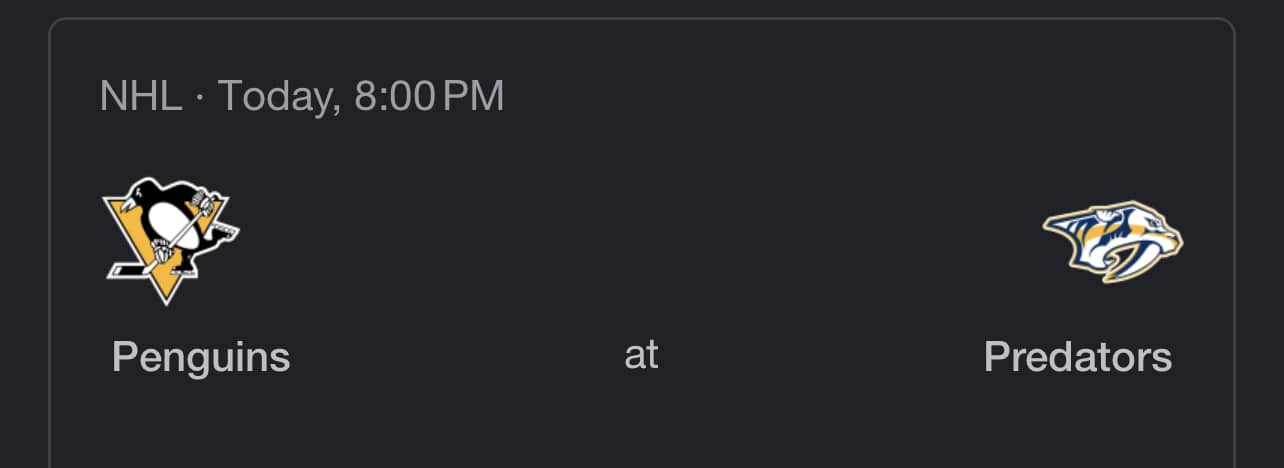Select the Penguins team name label
The width and height of the screenshot is (1284, 468).
pos(201,357)
